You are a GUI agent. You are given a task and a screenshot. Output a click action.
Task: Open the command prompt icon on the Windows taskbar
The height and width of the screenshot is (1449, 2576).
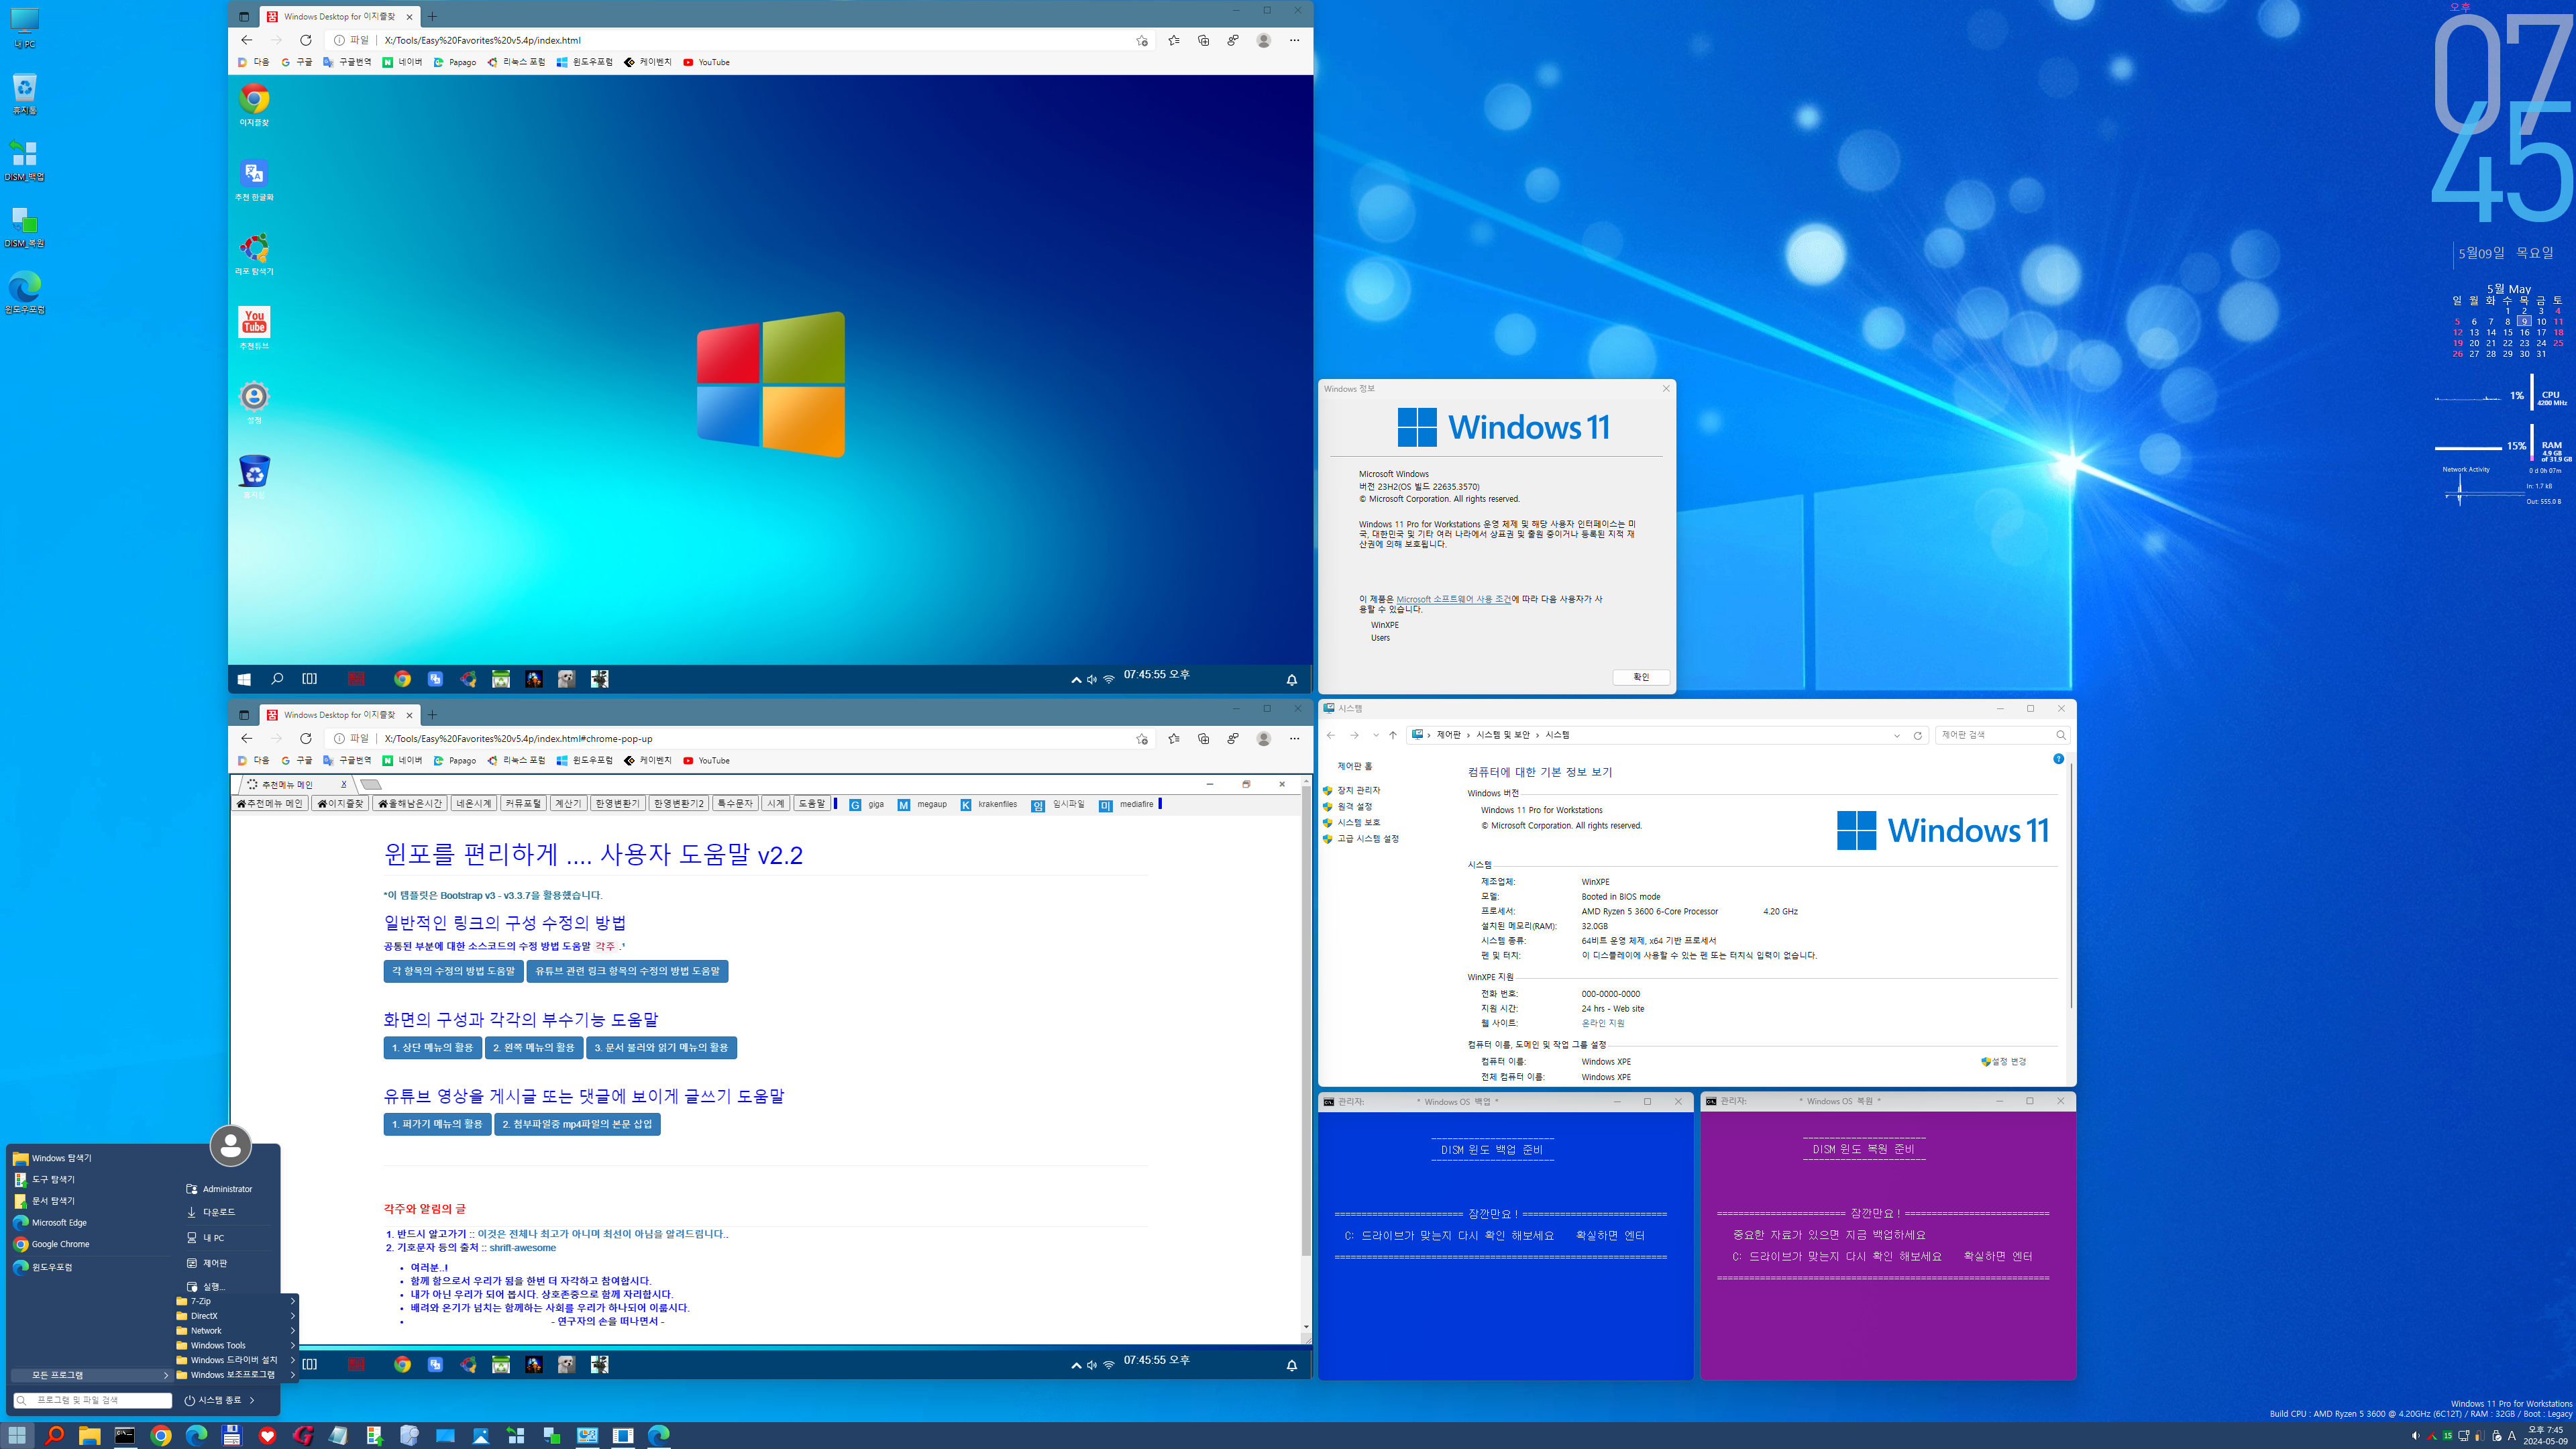click(x=125, y=1435)
